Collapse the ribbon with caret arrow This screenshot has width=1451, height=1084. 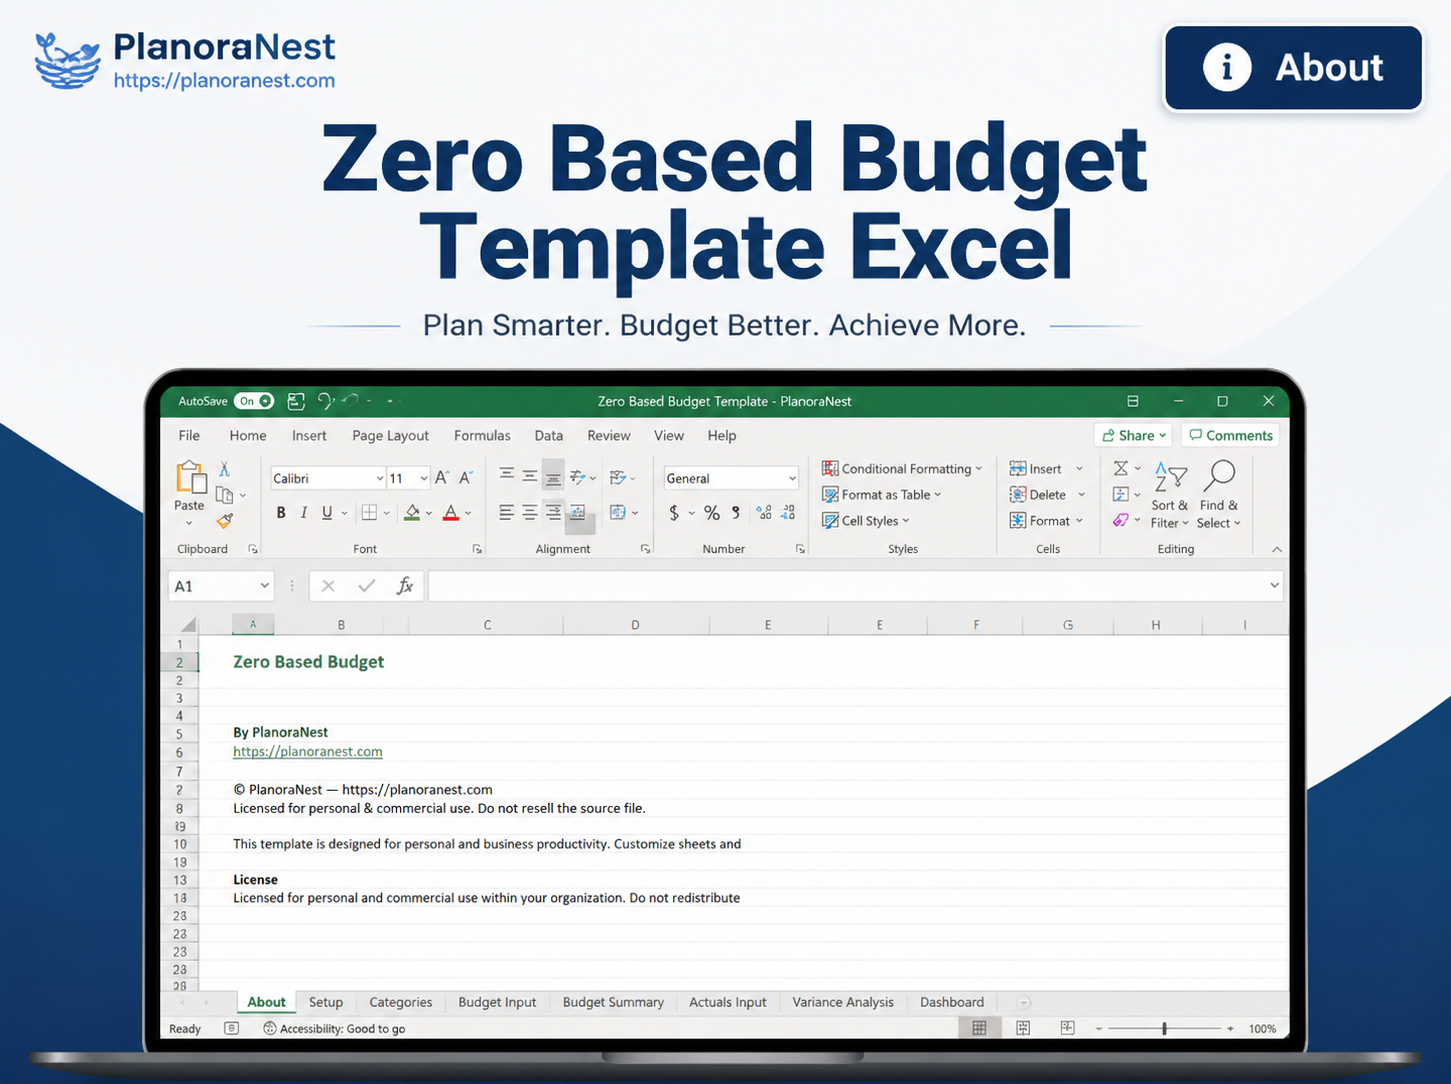coord(1277,550)
